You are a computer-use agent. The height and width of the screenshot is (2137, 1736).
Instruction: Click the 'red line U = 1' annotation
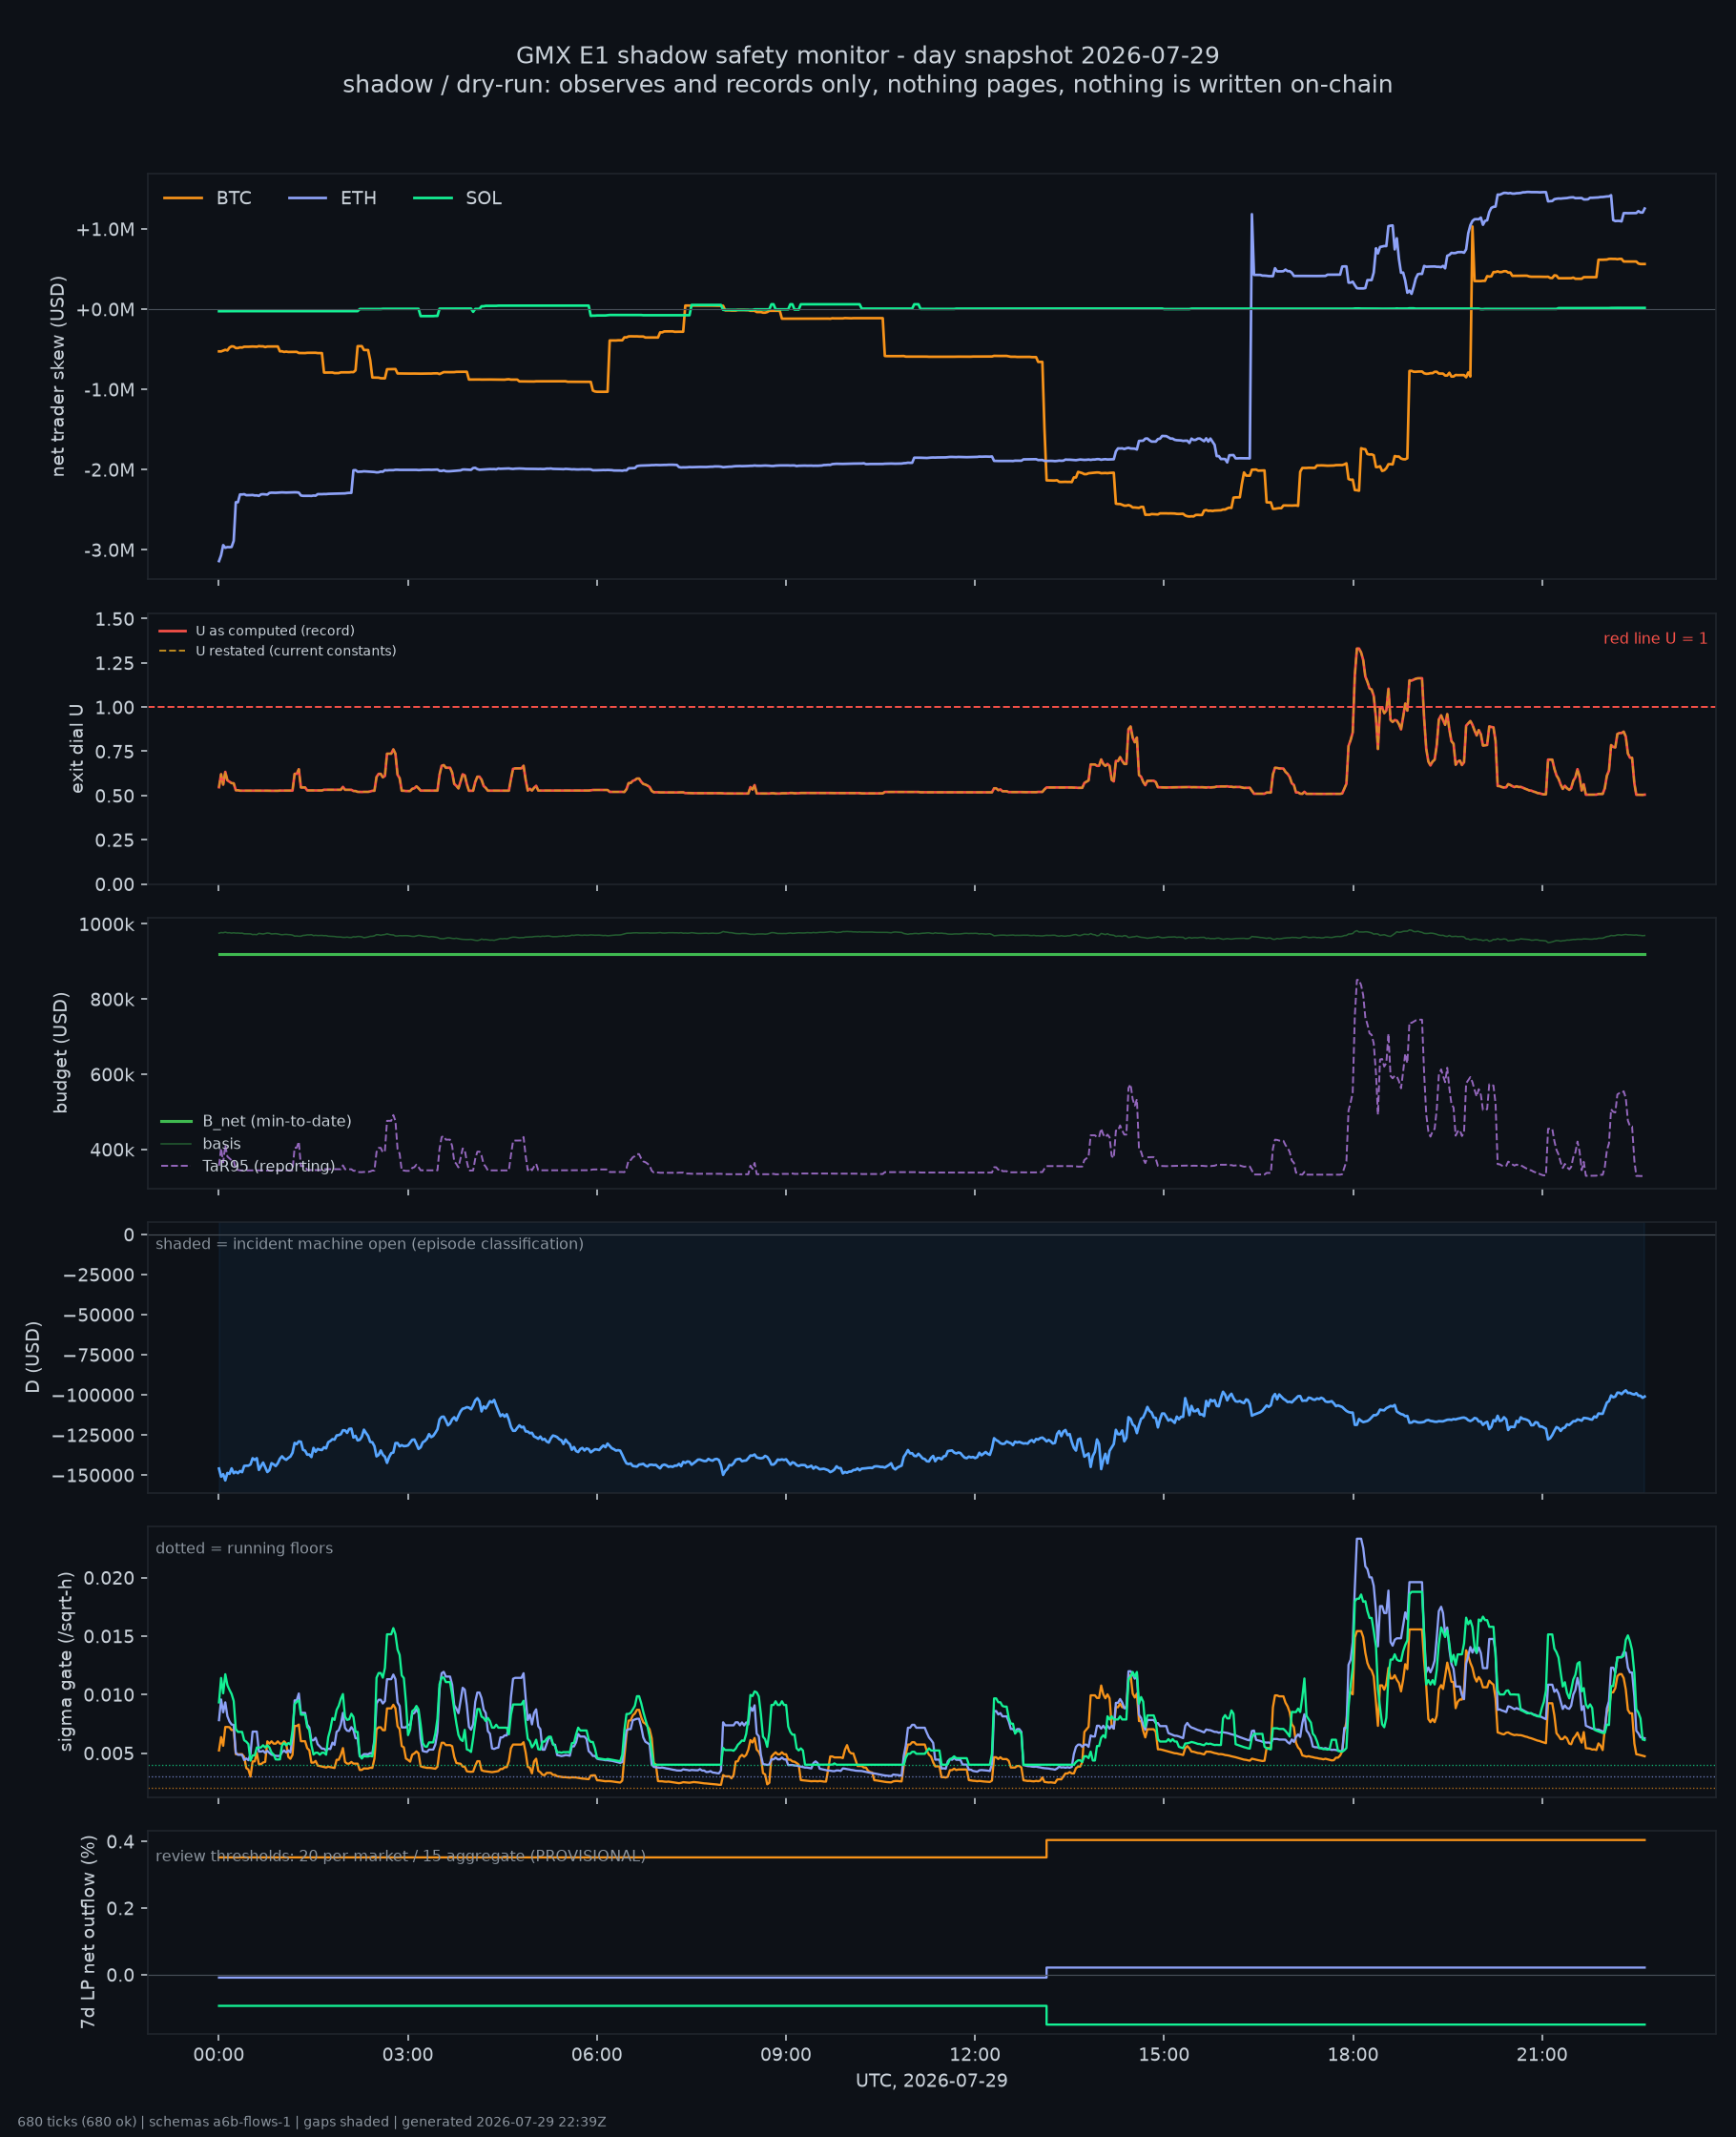click(1655, 638)
